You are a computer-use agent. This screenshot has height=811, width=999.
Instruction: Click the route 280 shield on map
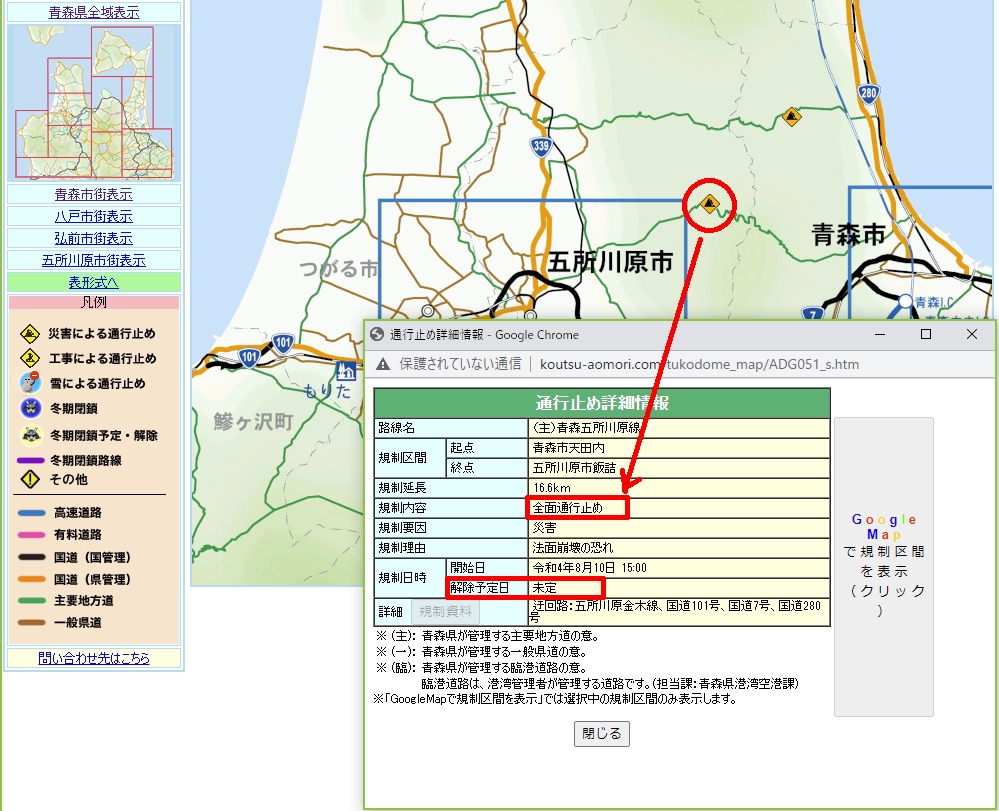click(x=868, y=94)
